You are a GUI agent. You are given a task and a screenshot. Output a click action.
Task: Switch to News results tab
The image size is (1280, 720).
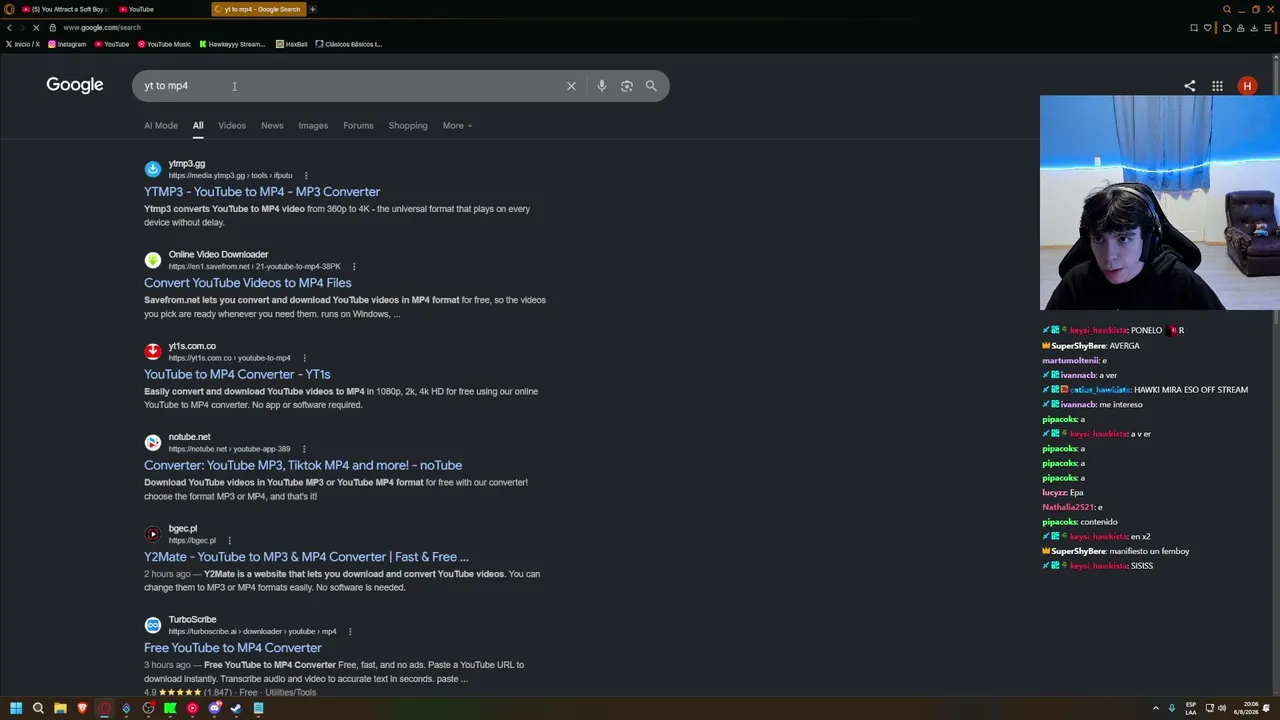click(x=272, y=126)
